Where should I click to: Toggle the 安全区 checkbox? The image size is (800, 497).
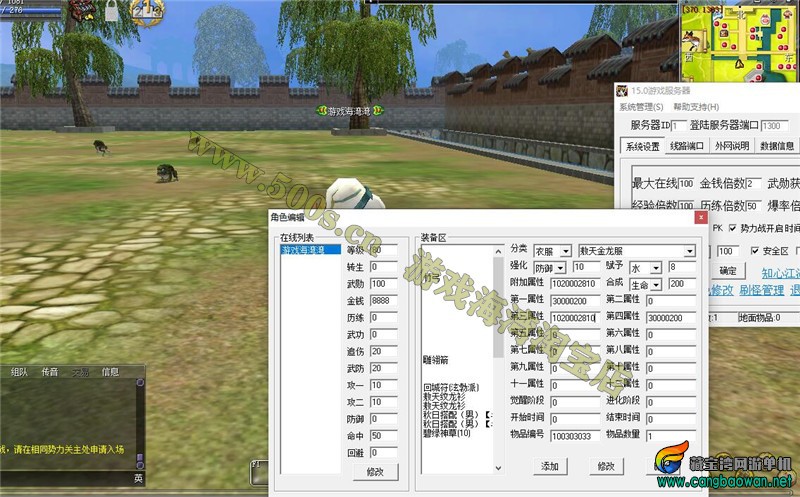(x=755, y=251)
